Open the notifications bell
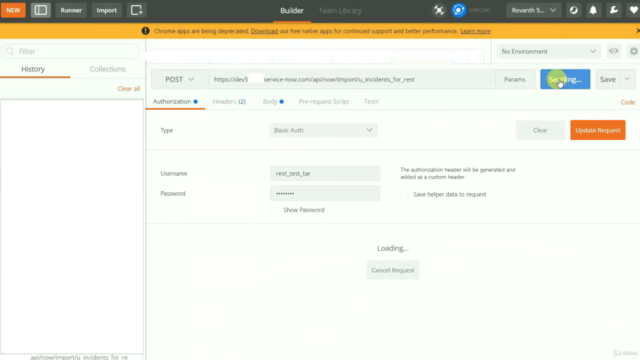 coord(593,10)
